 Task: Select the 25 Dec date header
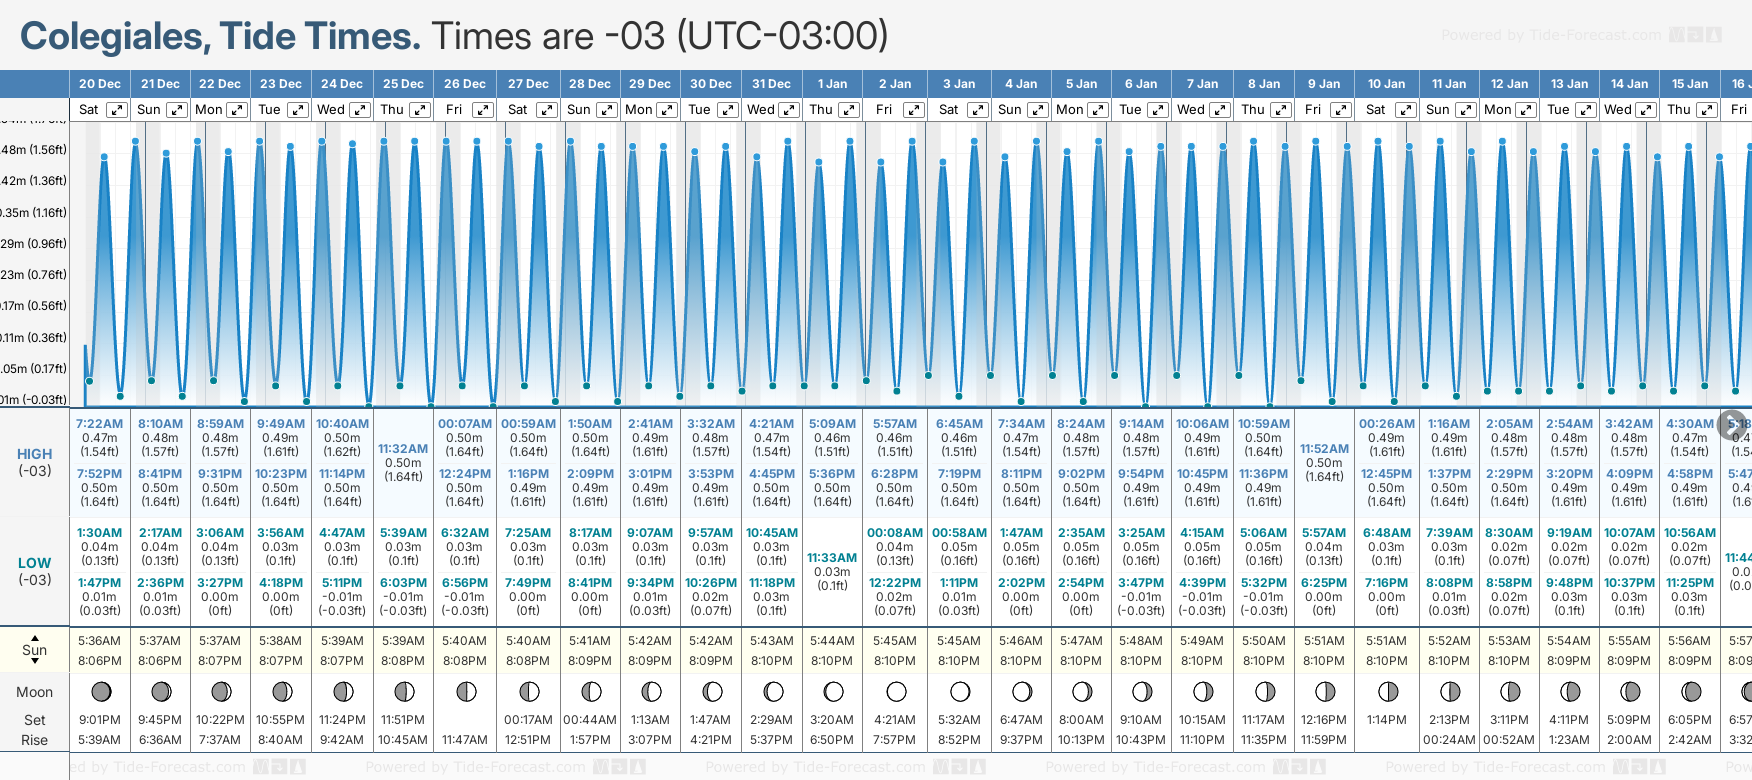403,84
